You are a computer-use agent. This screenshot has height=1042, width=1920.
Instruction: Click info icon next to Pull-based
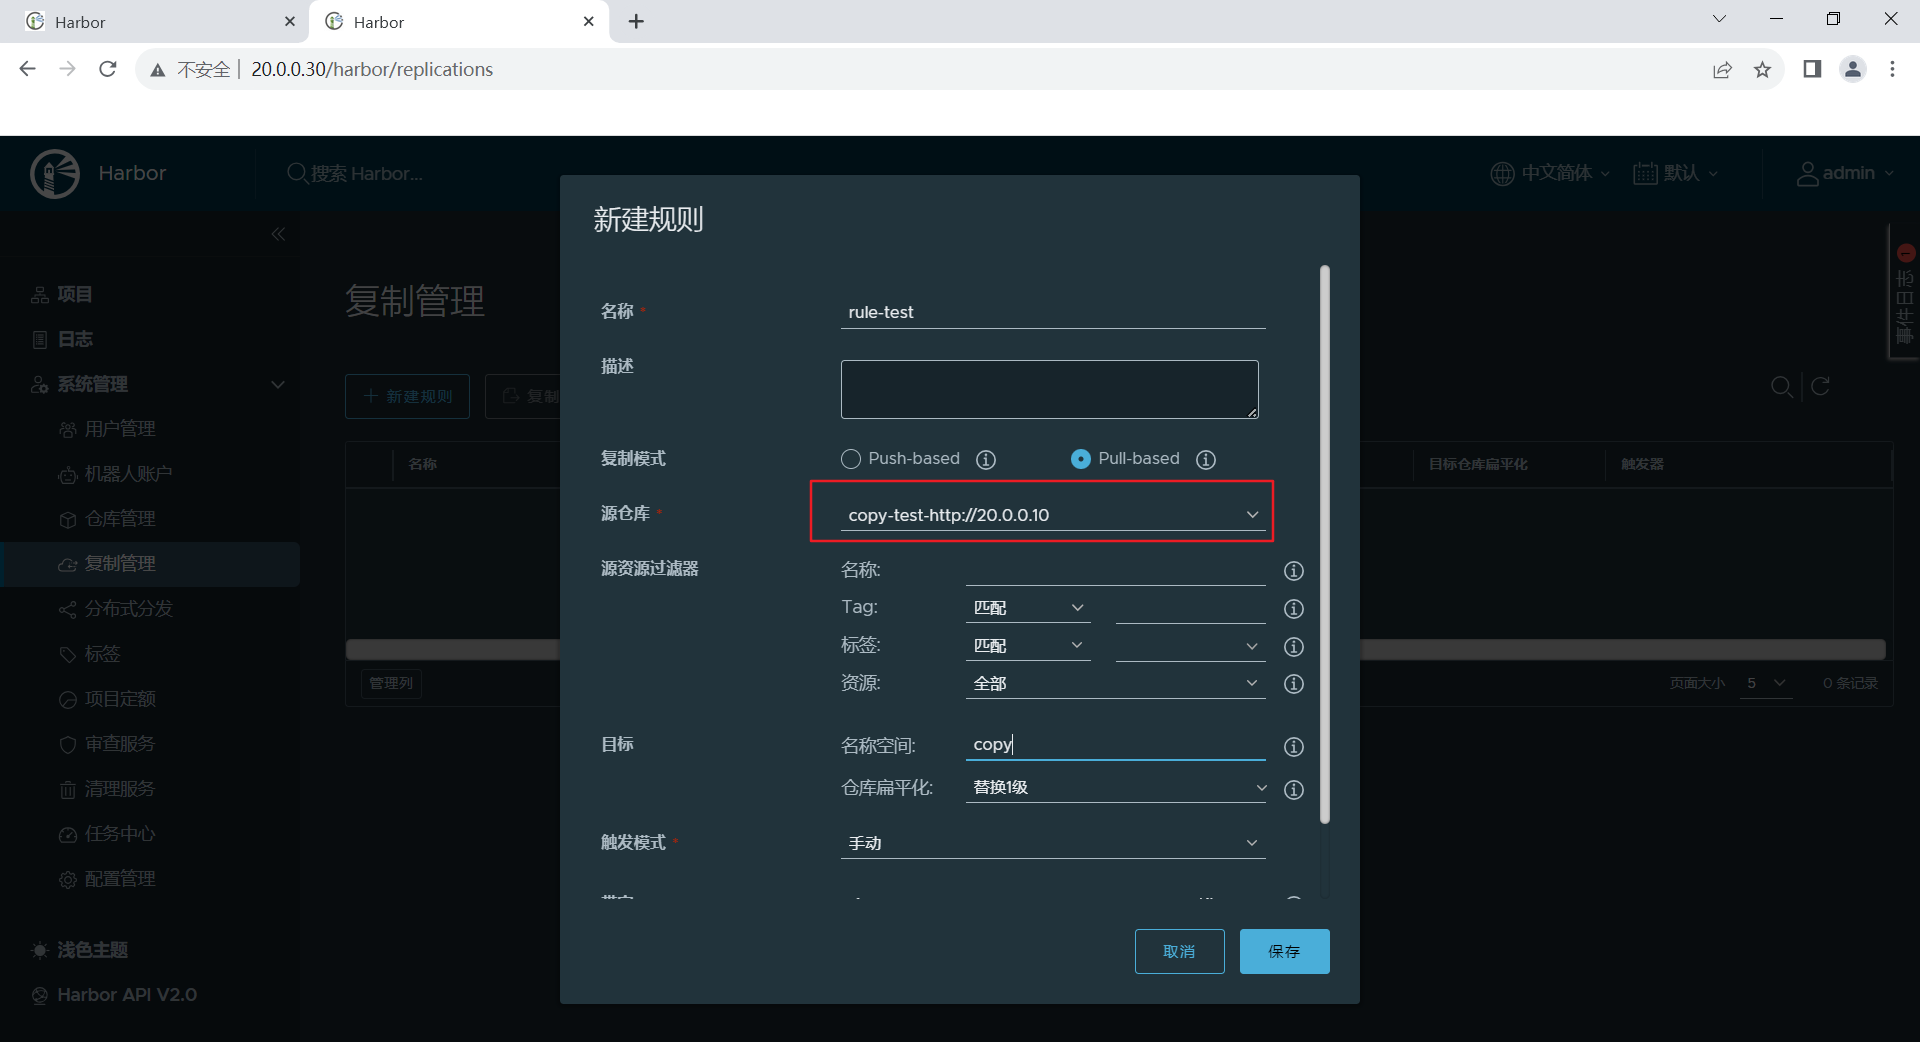[1206, 459]
